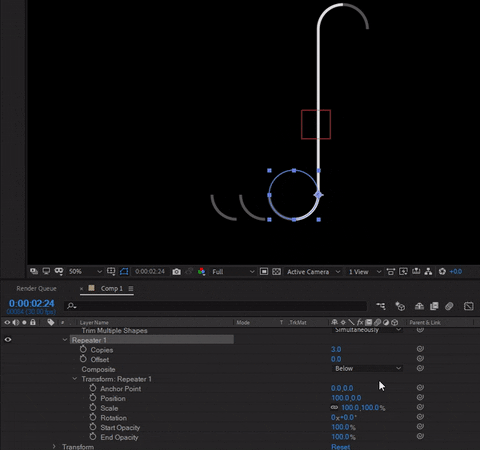Click the Show Channel RGB color icon
This screenshot has width=480, height=450.
[201, 272]
